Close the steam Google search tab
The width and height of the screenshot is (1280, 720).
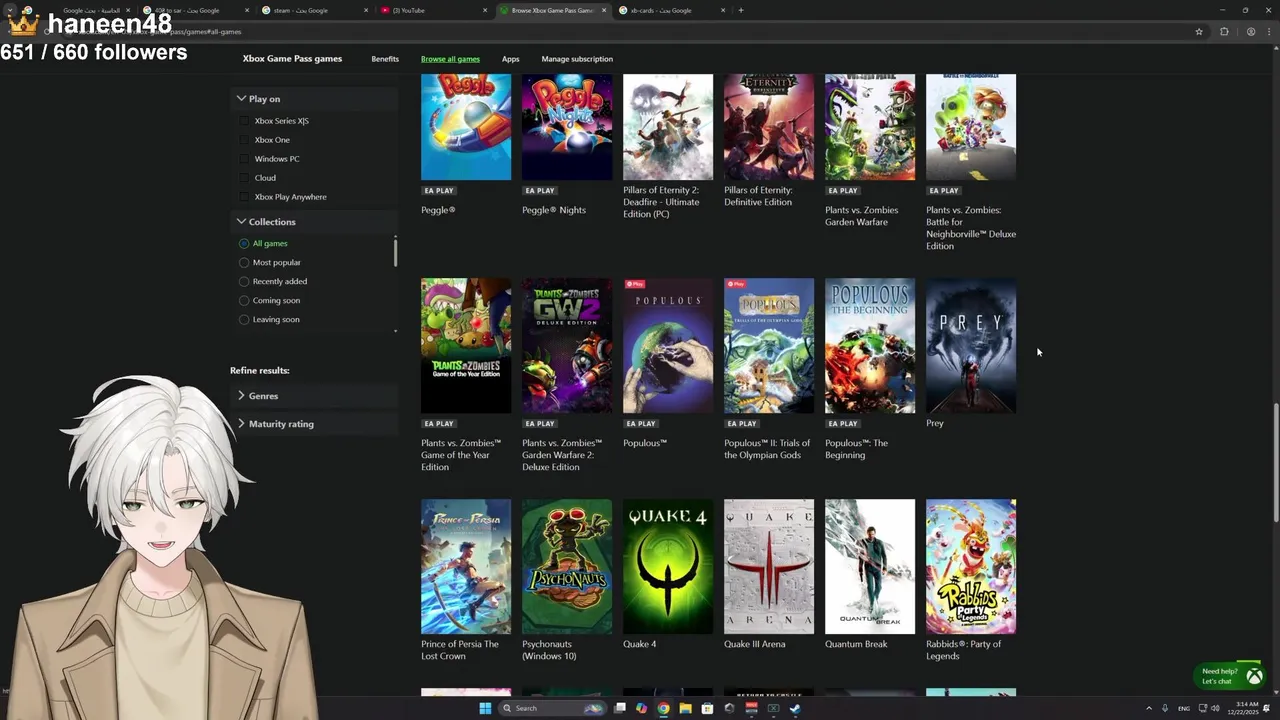tap(364, 10)
